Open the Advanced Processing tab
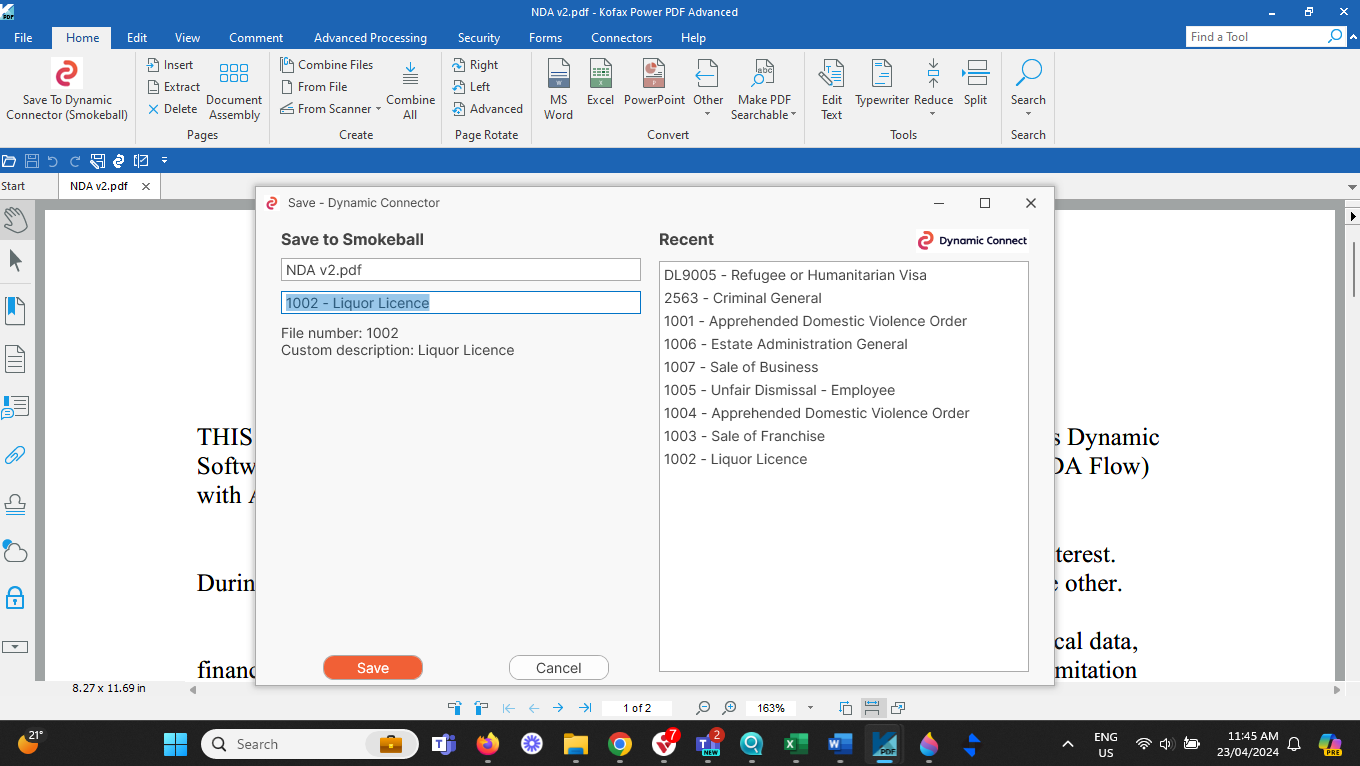 [370, 38]
